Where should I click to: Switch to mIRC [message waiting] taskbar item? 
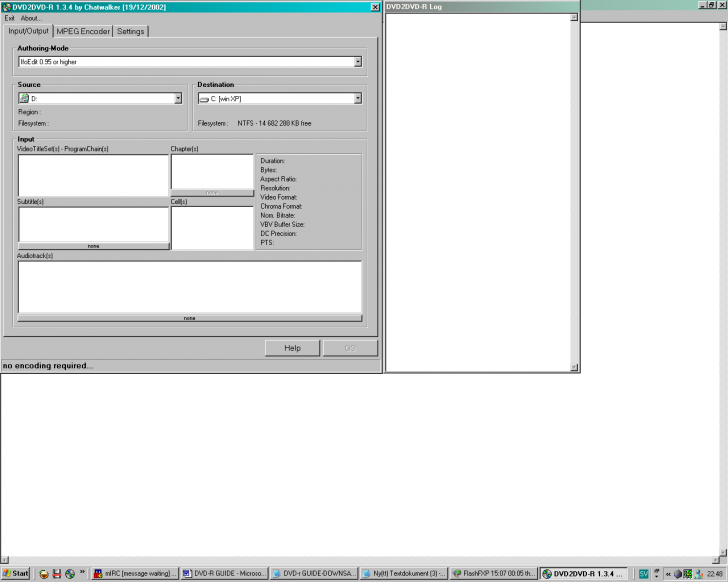pyautogui.click(x=135, y=574)
